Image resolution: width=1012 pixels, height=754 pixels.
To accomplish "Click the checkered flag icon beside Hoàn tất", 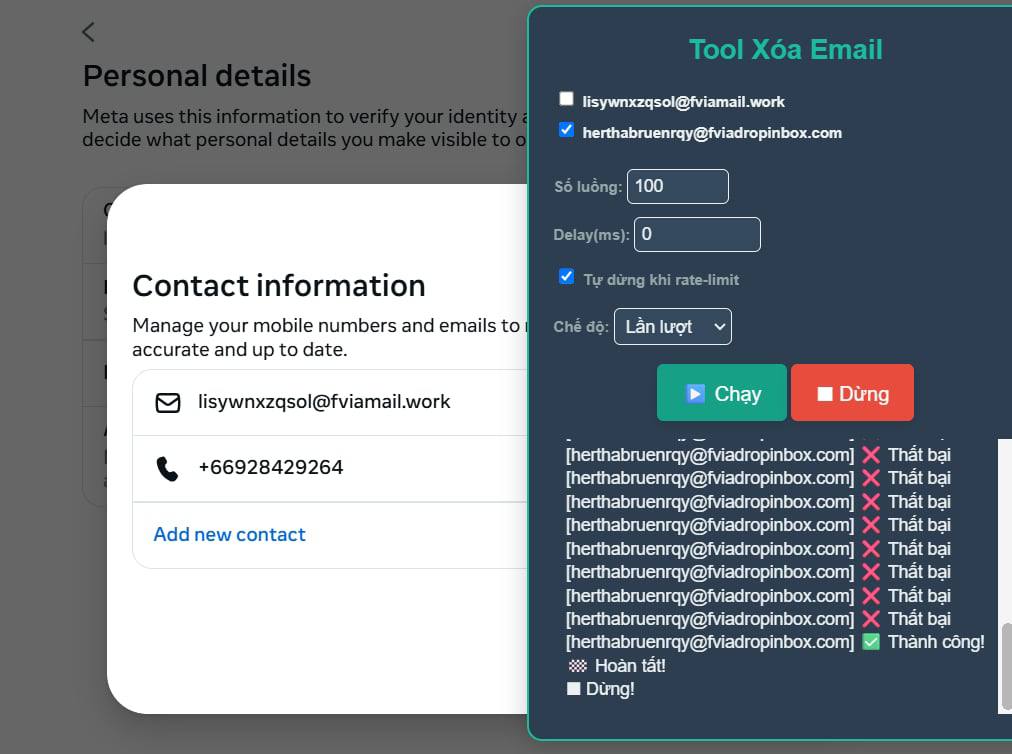I will [577, 666].
